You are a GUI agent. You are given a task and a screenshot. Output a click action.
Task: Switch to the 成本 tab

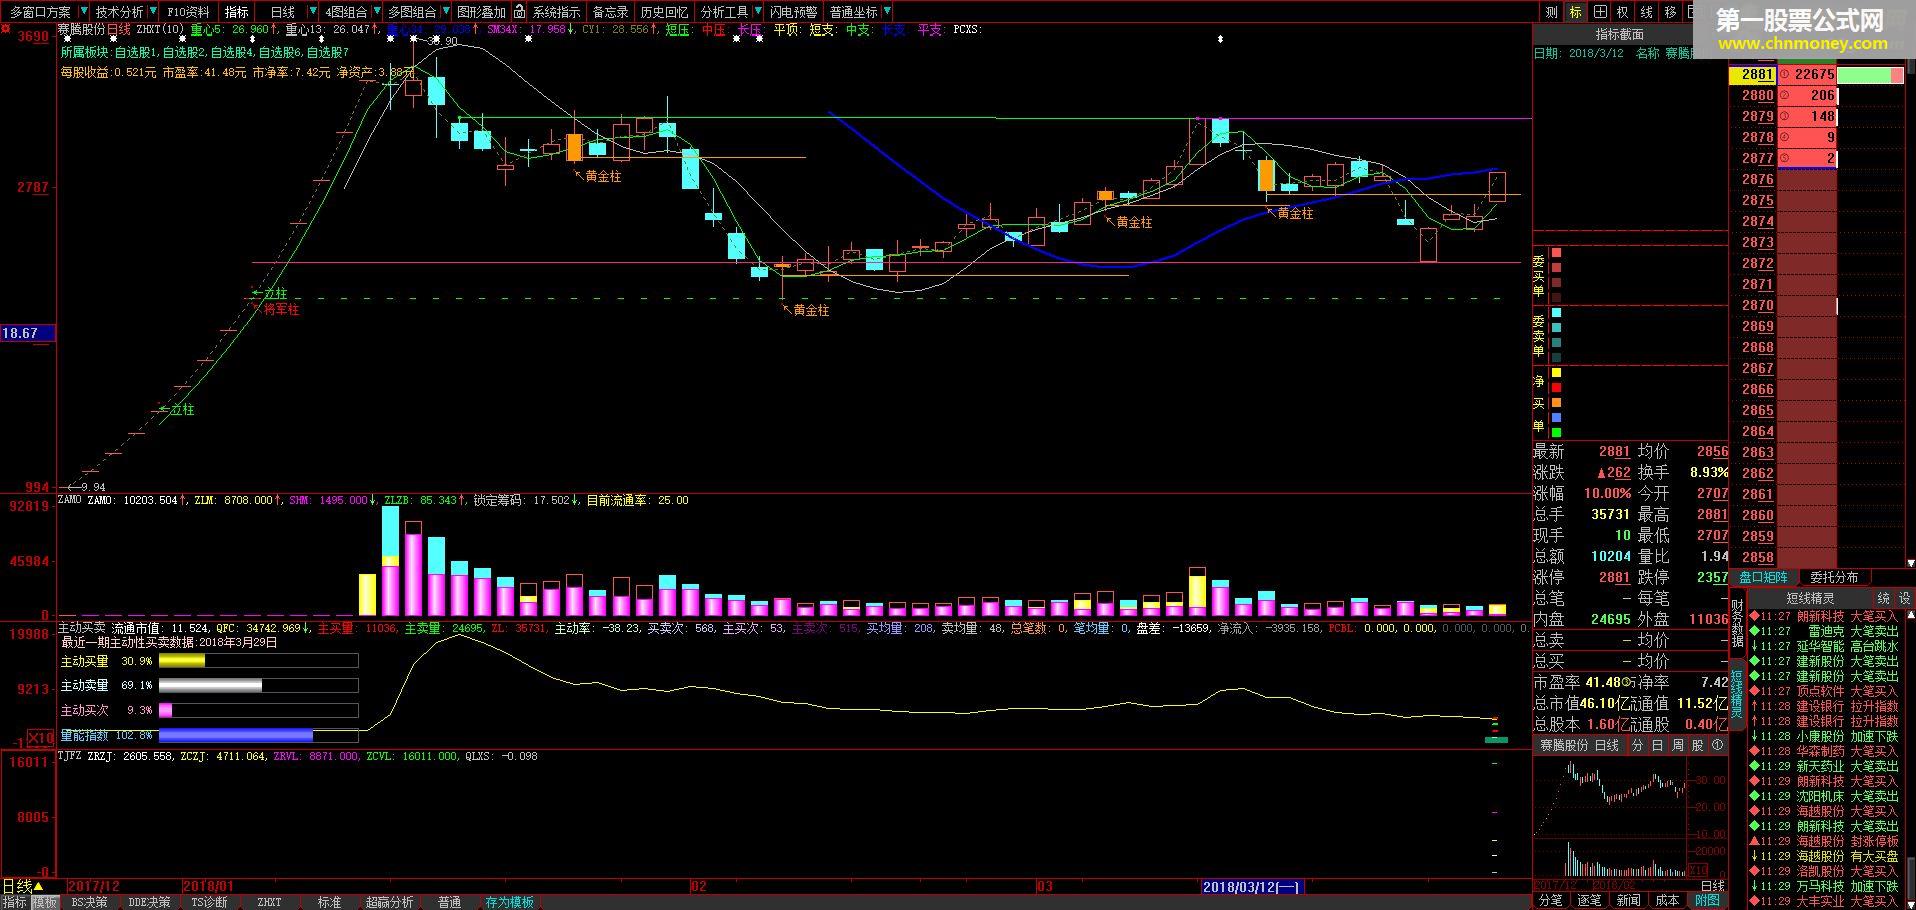click(x=1667, y=900)
